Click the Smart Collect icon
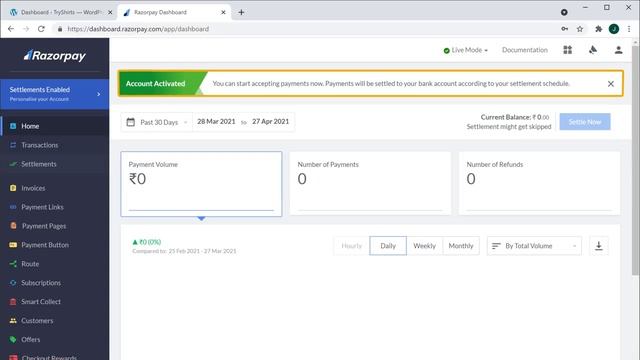Image resolution: width=640 pixels, height=360 pixels. point(13,302)
